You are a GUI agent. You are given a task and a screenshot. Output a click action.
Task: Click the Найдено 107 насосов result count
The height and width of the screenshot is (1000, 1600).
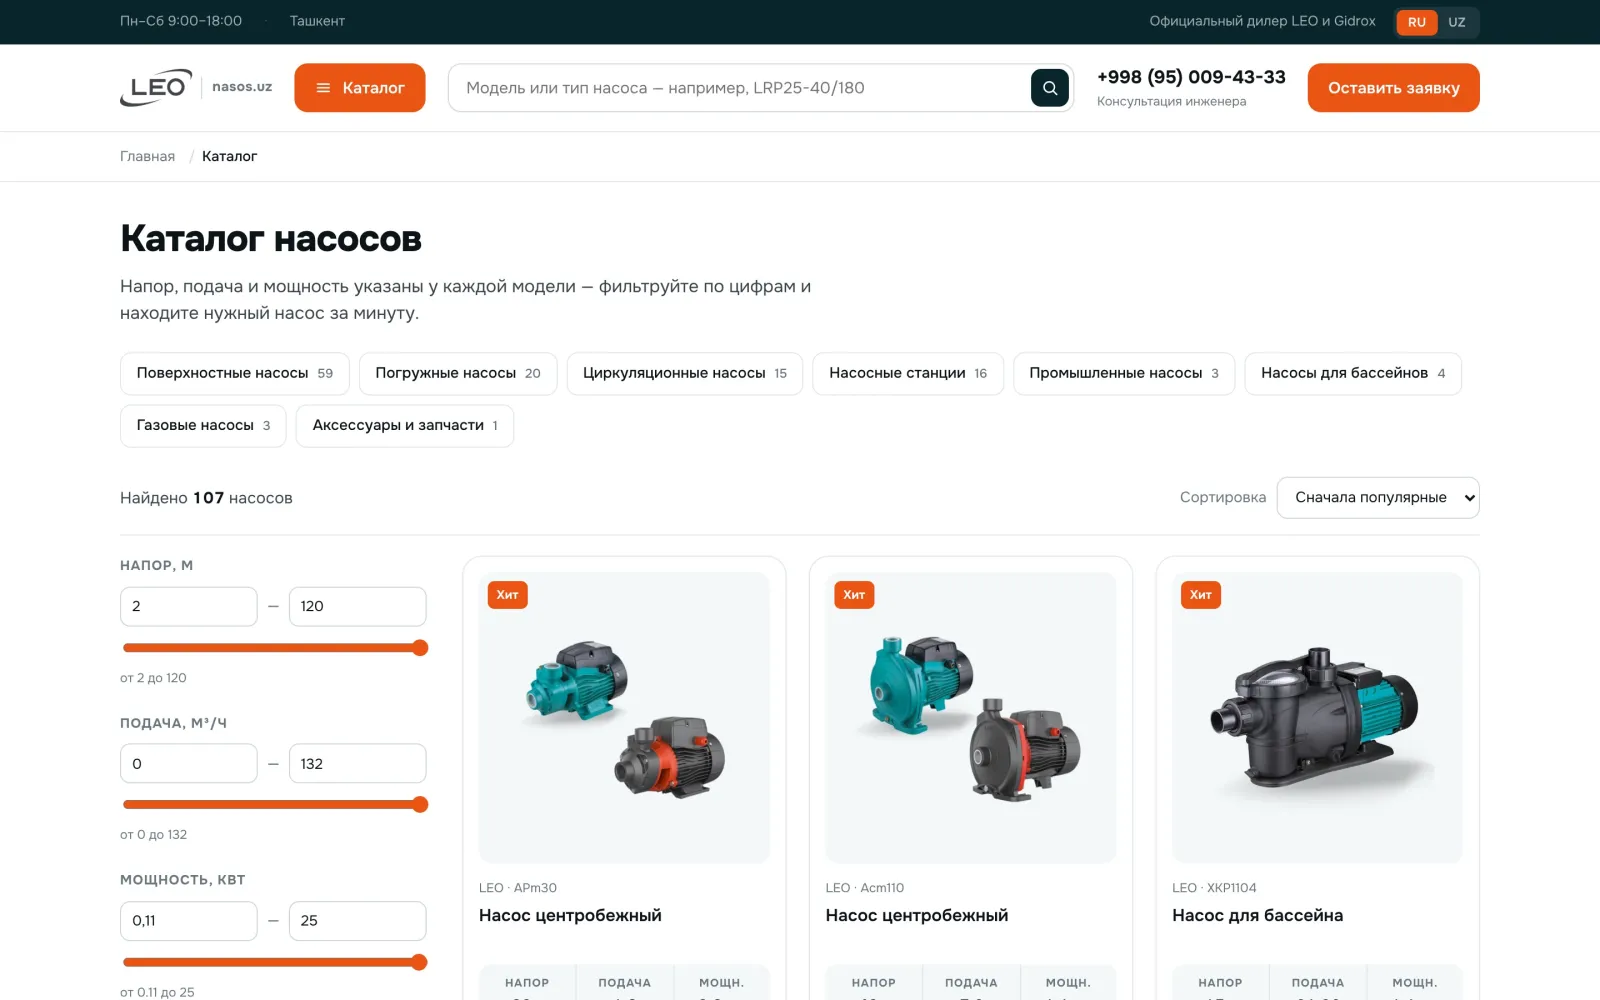[206, 498]
